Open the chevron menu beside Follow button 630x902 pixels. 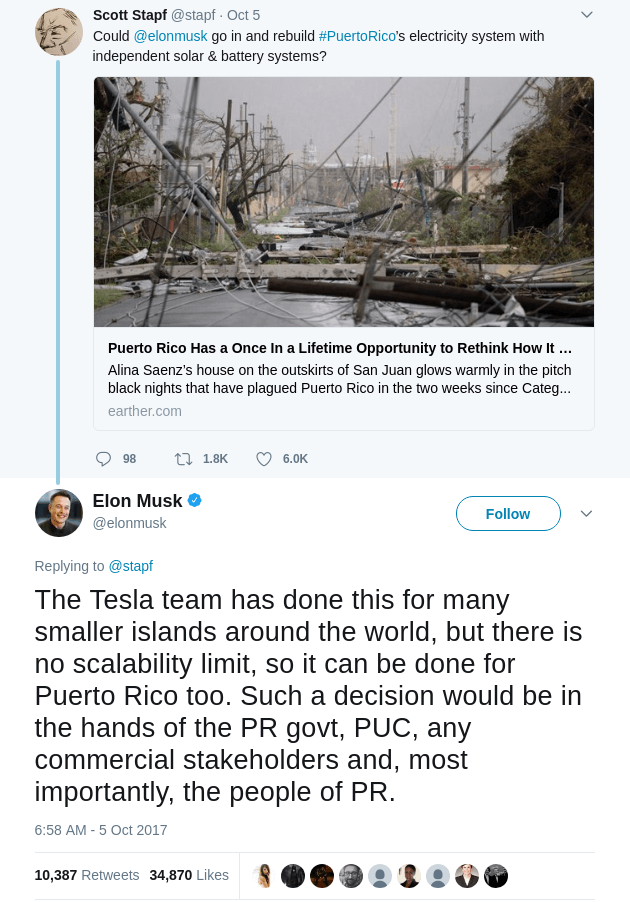pos(587,513)
